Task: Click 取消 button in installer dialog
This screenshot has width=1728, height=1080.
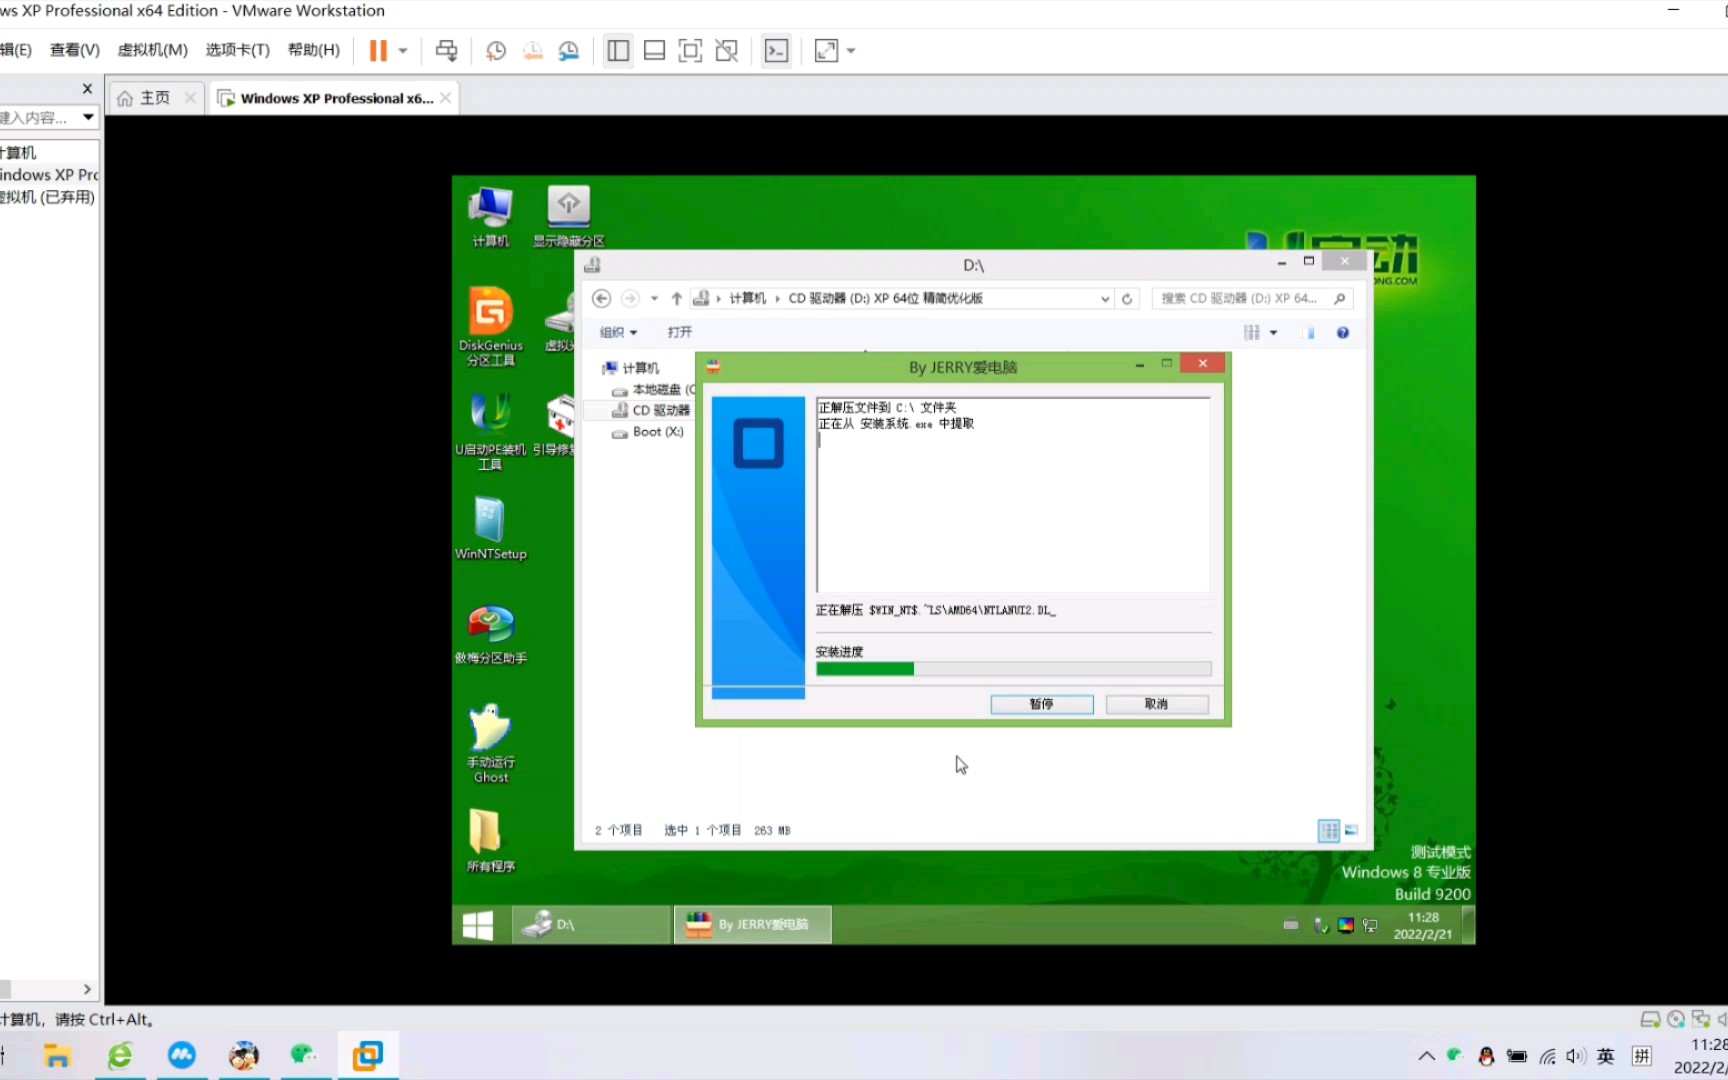Action: (1157, 704)
